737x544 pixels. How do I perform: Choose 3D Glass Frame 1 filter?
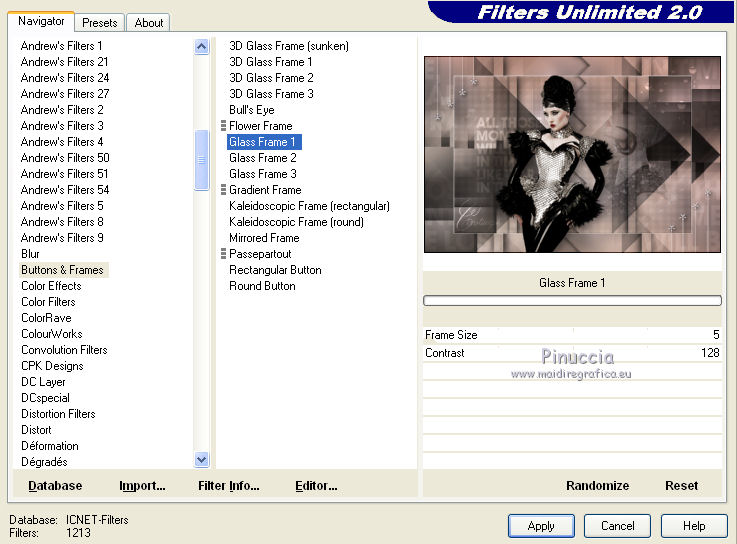tap(271, 62)
